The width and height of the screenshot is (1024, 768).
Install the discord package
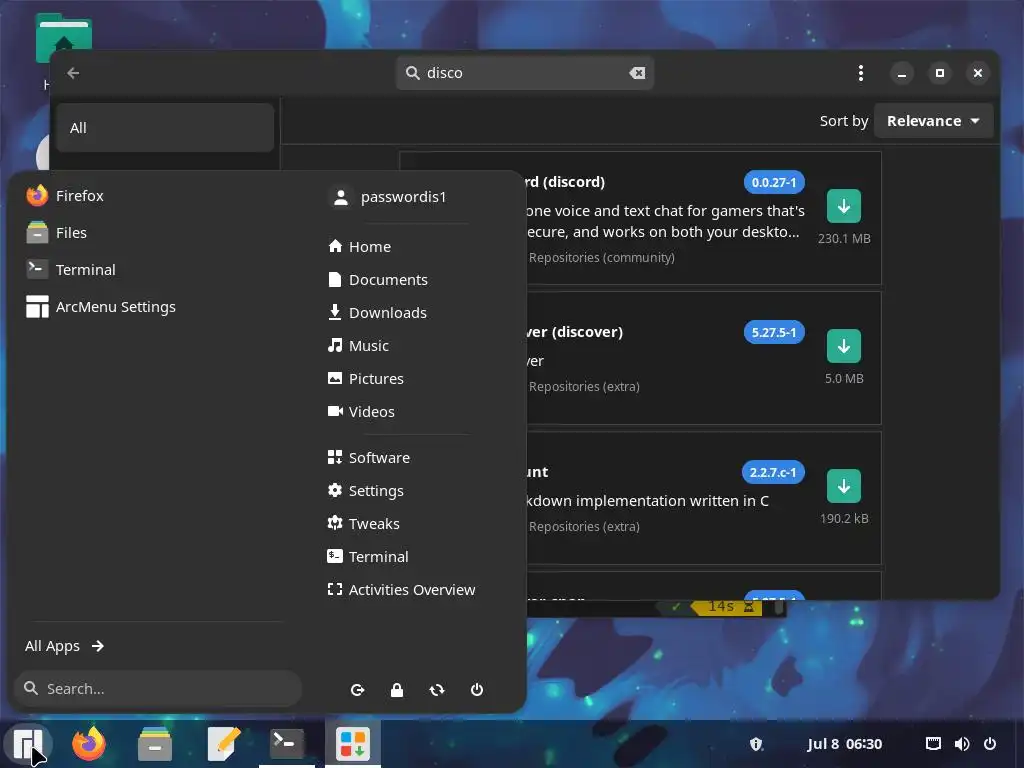844,206
